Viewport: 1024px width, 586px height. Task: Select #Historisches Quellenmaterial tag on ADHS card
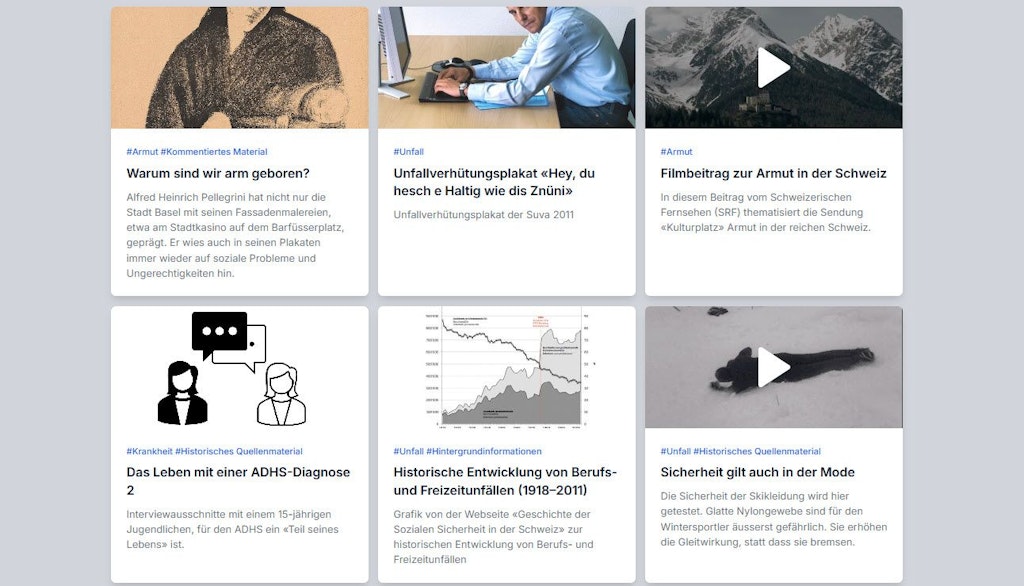239,451
